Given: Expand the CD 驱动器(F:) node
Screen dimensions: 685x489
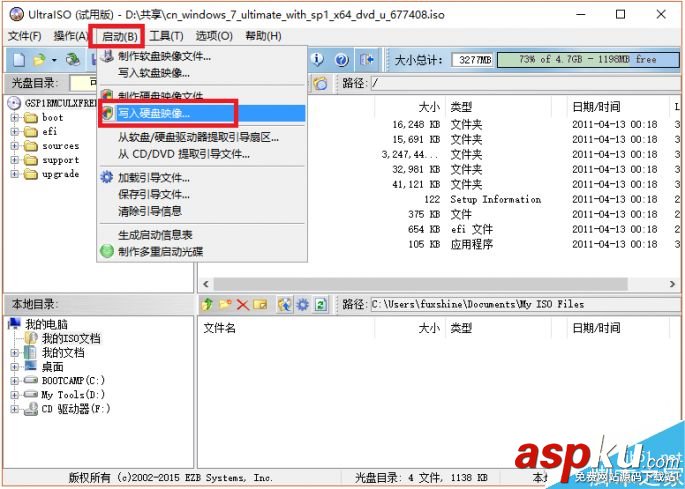Looking at the screenshot, I should [14, 409].
